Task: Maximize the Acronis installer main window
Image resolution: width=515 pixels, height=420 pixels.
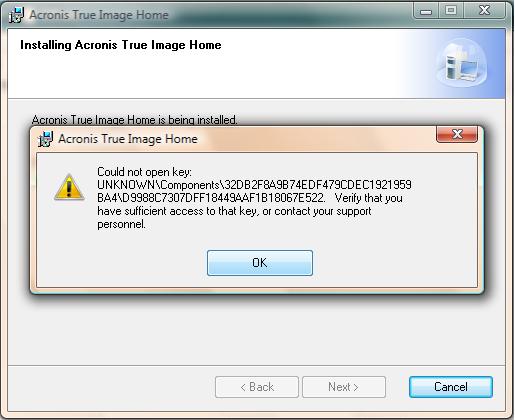Action: coord(451,11)
